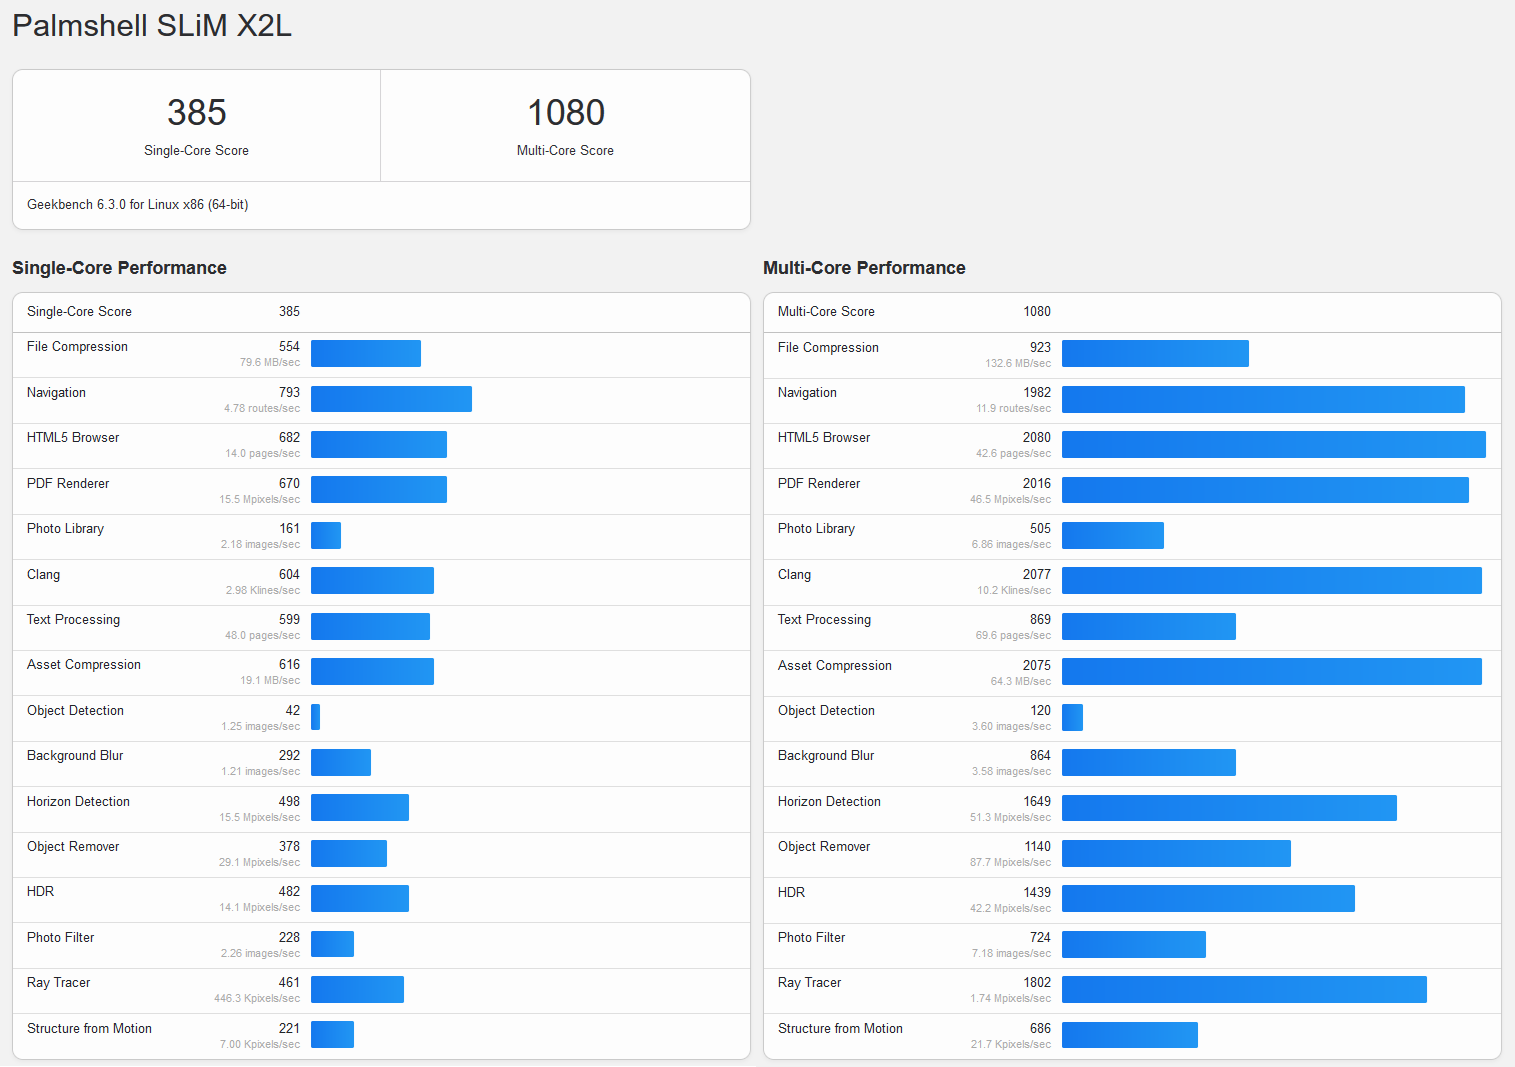The width and height of the screenshot is (1515, 1067).
Task: Click single-core HDR score 482
Action: (x=289, y=891)
